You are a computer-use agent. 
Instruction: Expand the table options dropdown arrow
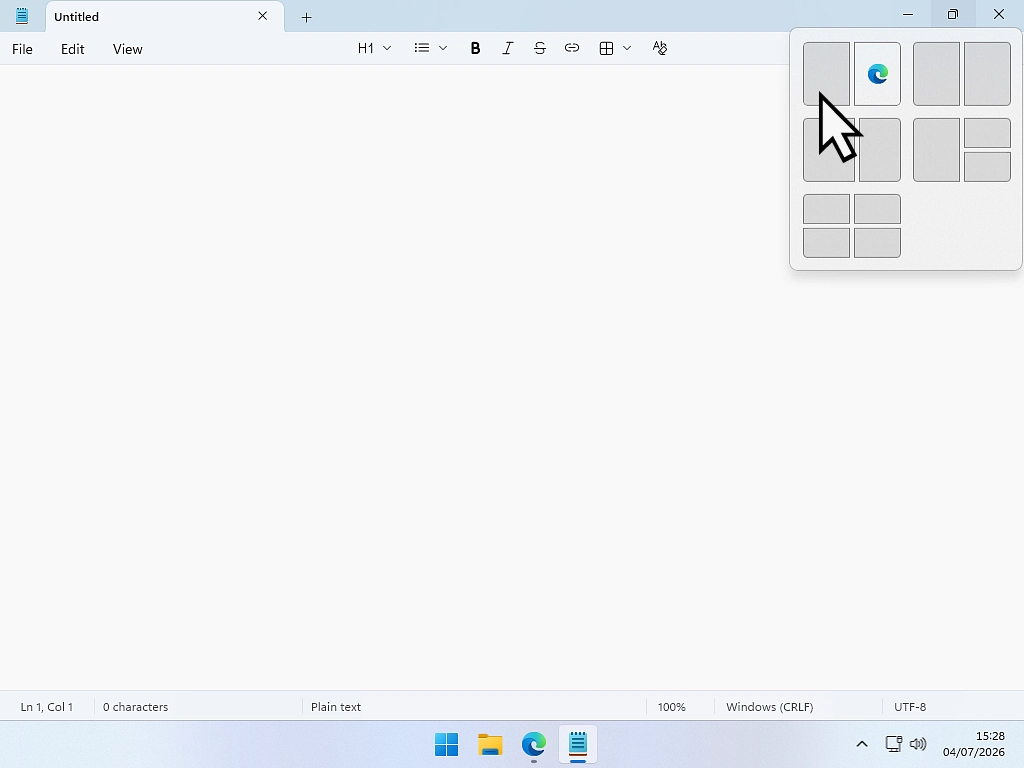pos(627,48)
